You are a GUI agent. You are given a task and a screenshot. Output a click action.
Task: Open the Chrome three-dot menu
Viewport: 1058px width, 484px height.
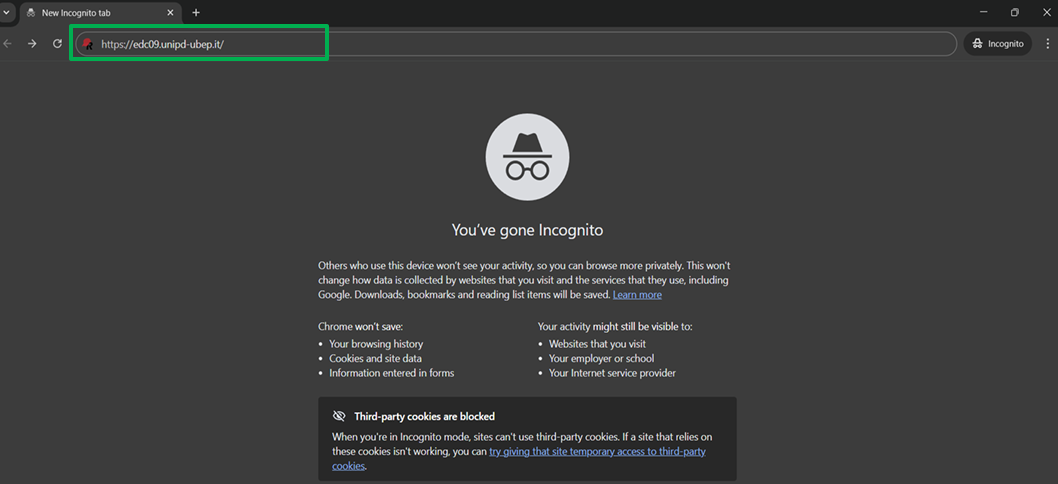pyautogui.click(x=1047, y=44)
